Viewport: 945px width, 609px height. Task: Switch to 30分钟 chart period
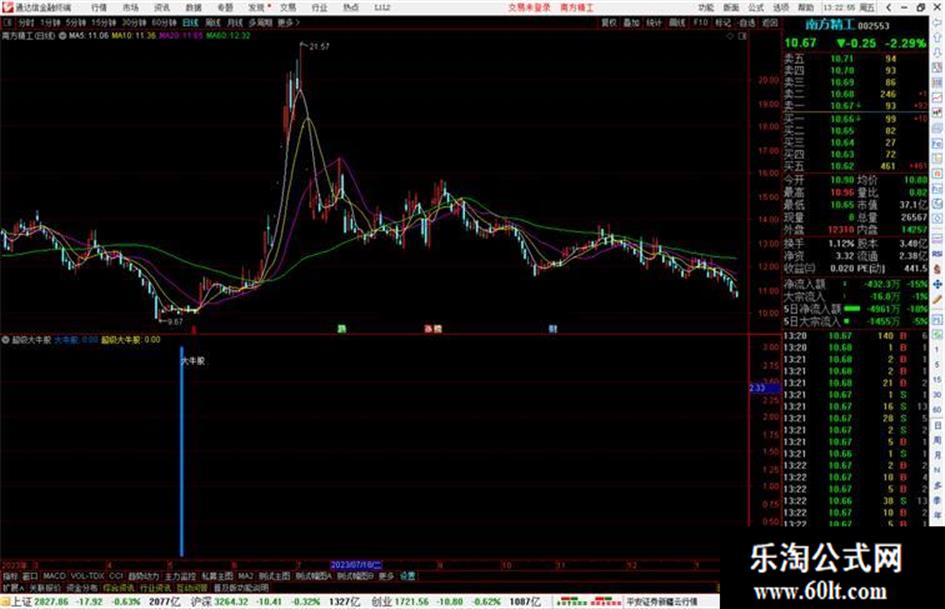point(134,22)
